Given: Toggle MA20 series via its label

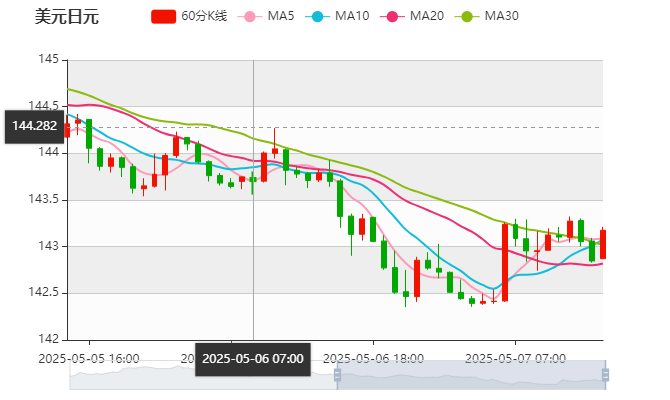Looking at the screenshot, I should point(426,17).
